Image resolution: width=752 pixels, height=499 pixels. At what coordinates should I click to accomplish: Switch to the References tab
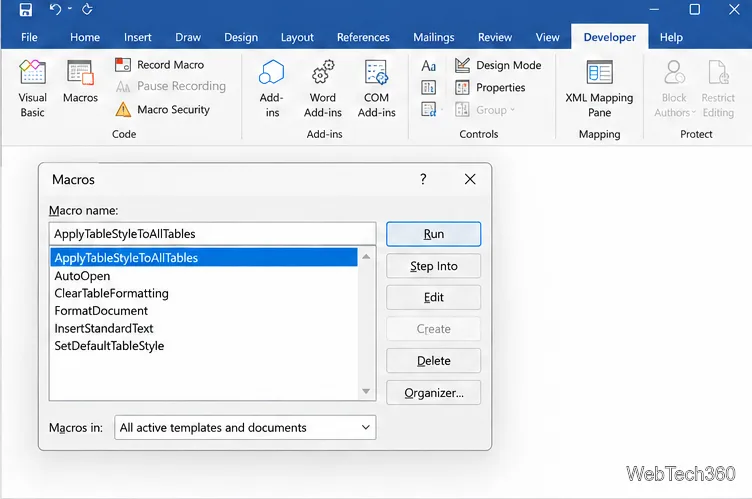363,37
